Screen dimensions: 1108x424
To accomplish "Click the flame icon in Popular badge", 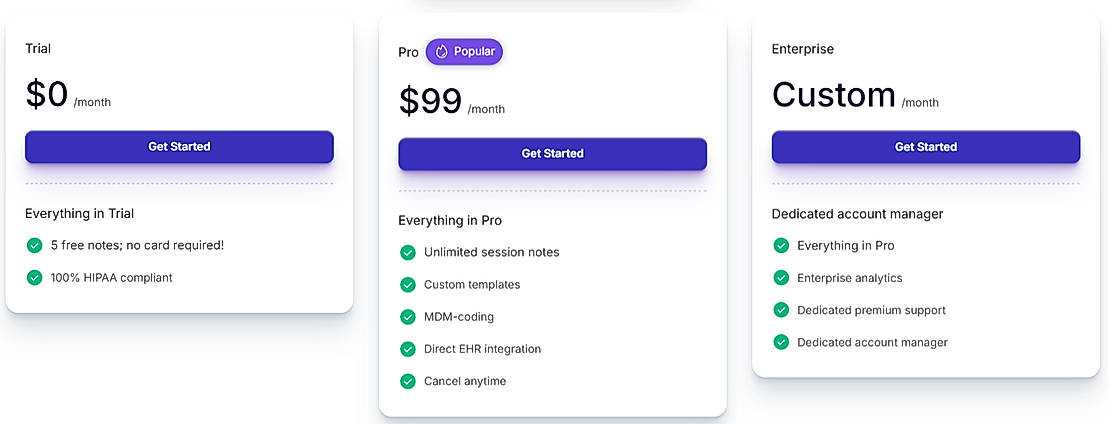I will pyautogui.click(x=442, y=52).
